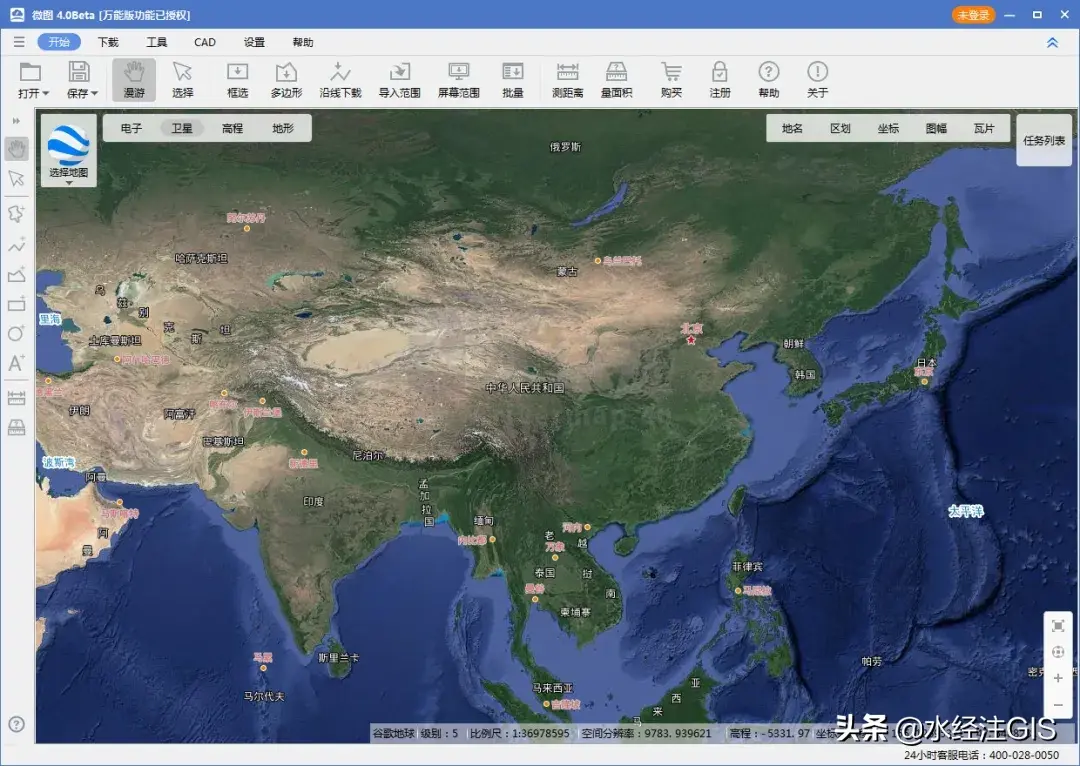Expand the 保存 save dropdown

(95, 94)
